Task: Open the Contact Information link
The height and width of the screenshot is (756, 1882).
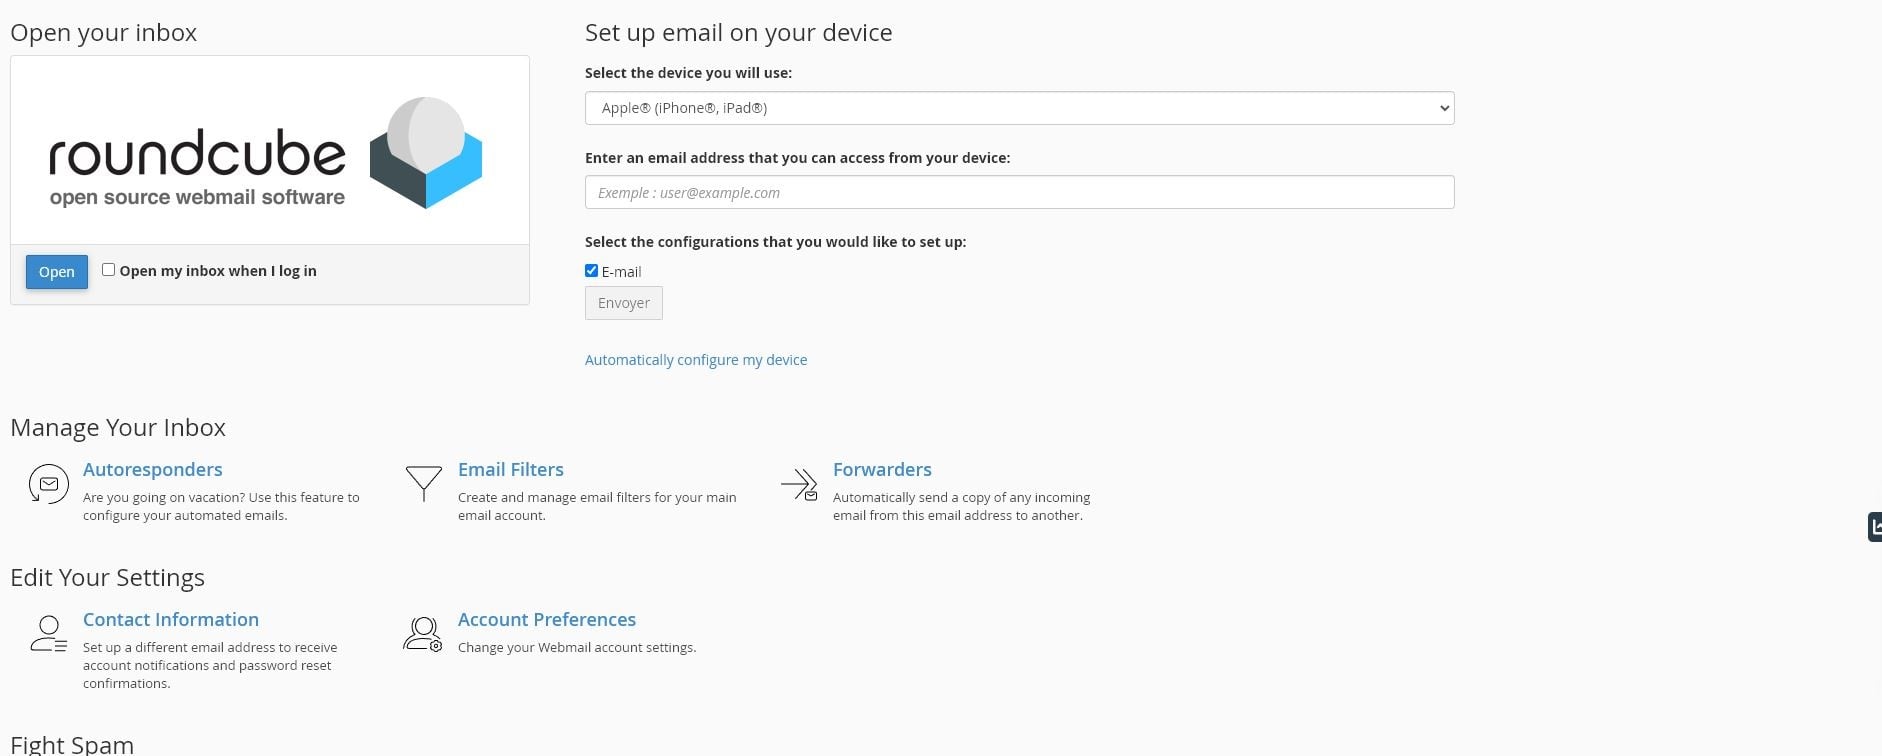Action: [171, 619]
